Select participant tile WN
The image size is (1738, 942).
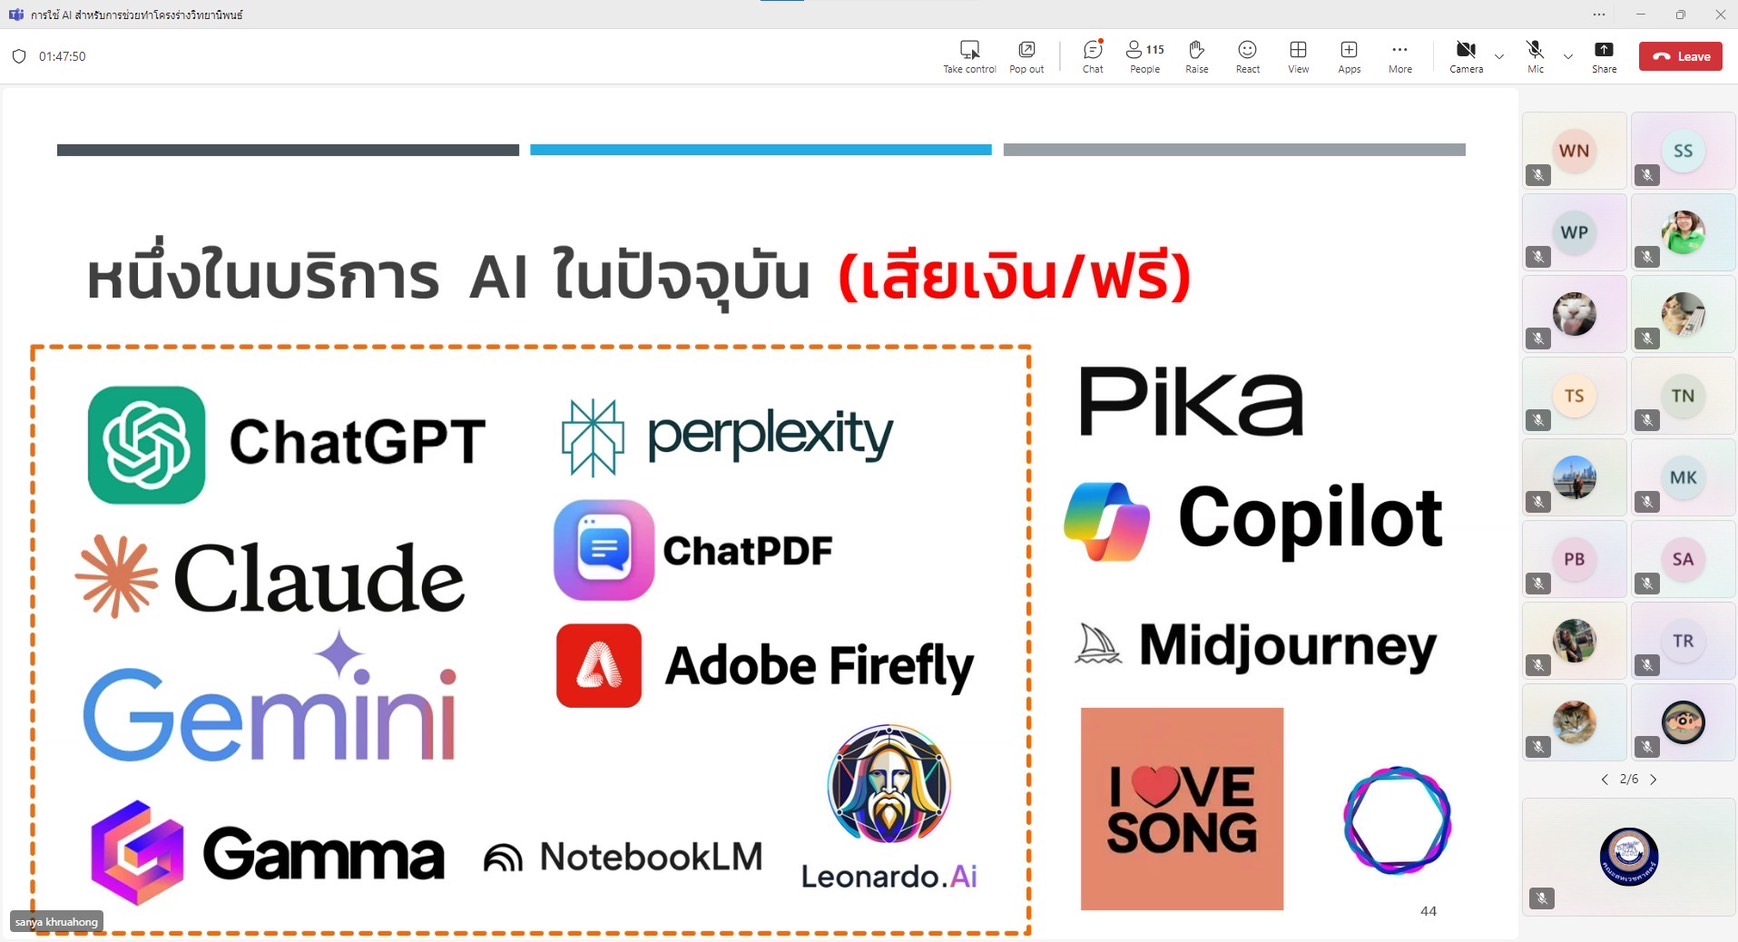click(x=1574, y=151)
